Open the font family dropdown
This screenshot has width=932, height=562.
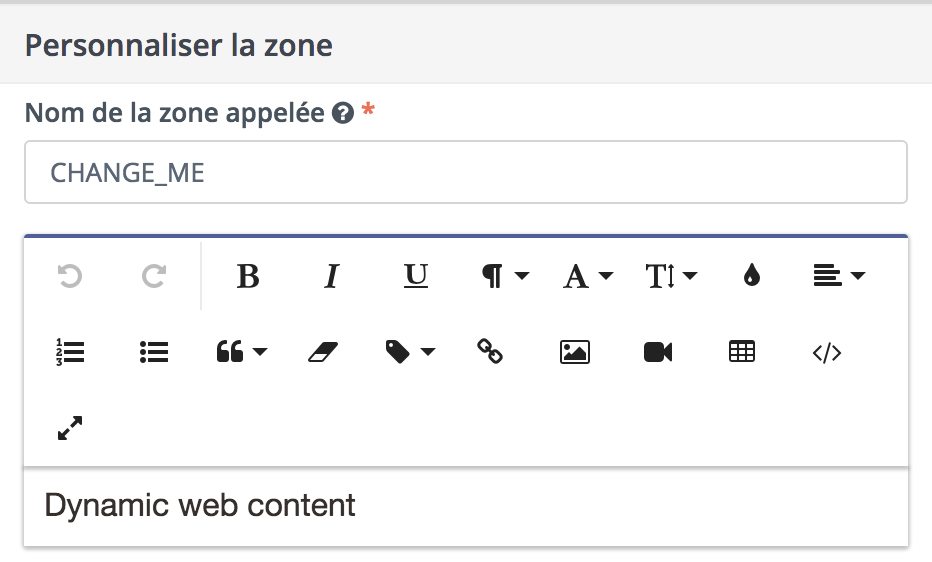click(588, 276)
